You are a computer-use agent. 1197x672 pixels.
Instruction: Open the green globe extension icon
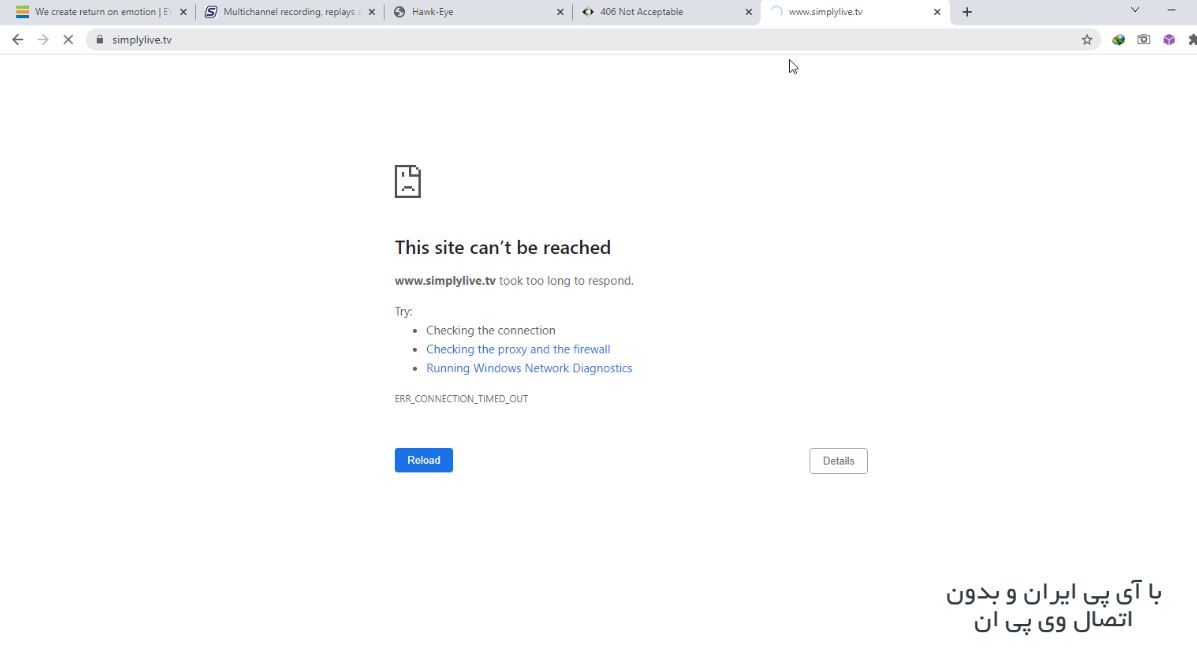pyautogui.click(x=1118, y=40)
